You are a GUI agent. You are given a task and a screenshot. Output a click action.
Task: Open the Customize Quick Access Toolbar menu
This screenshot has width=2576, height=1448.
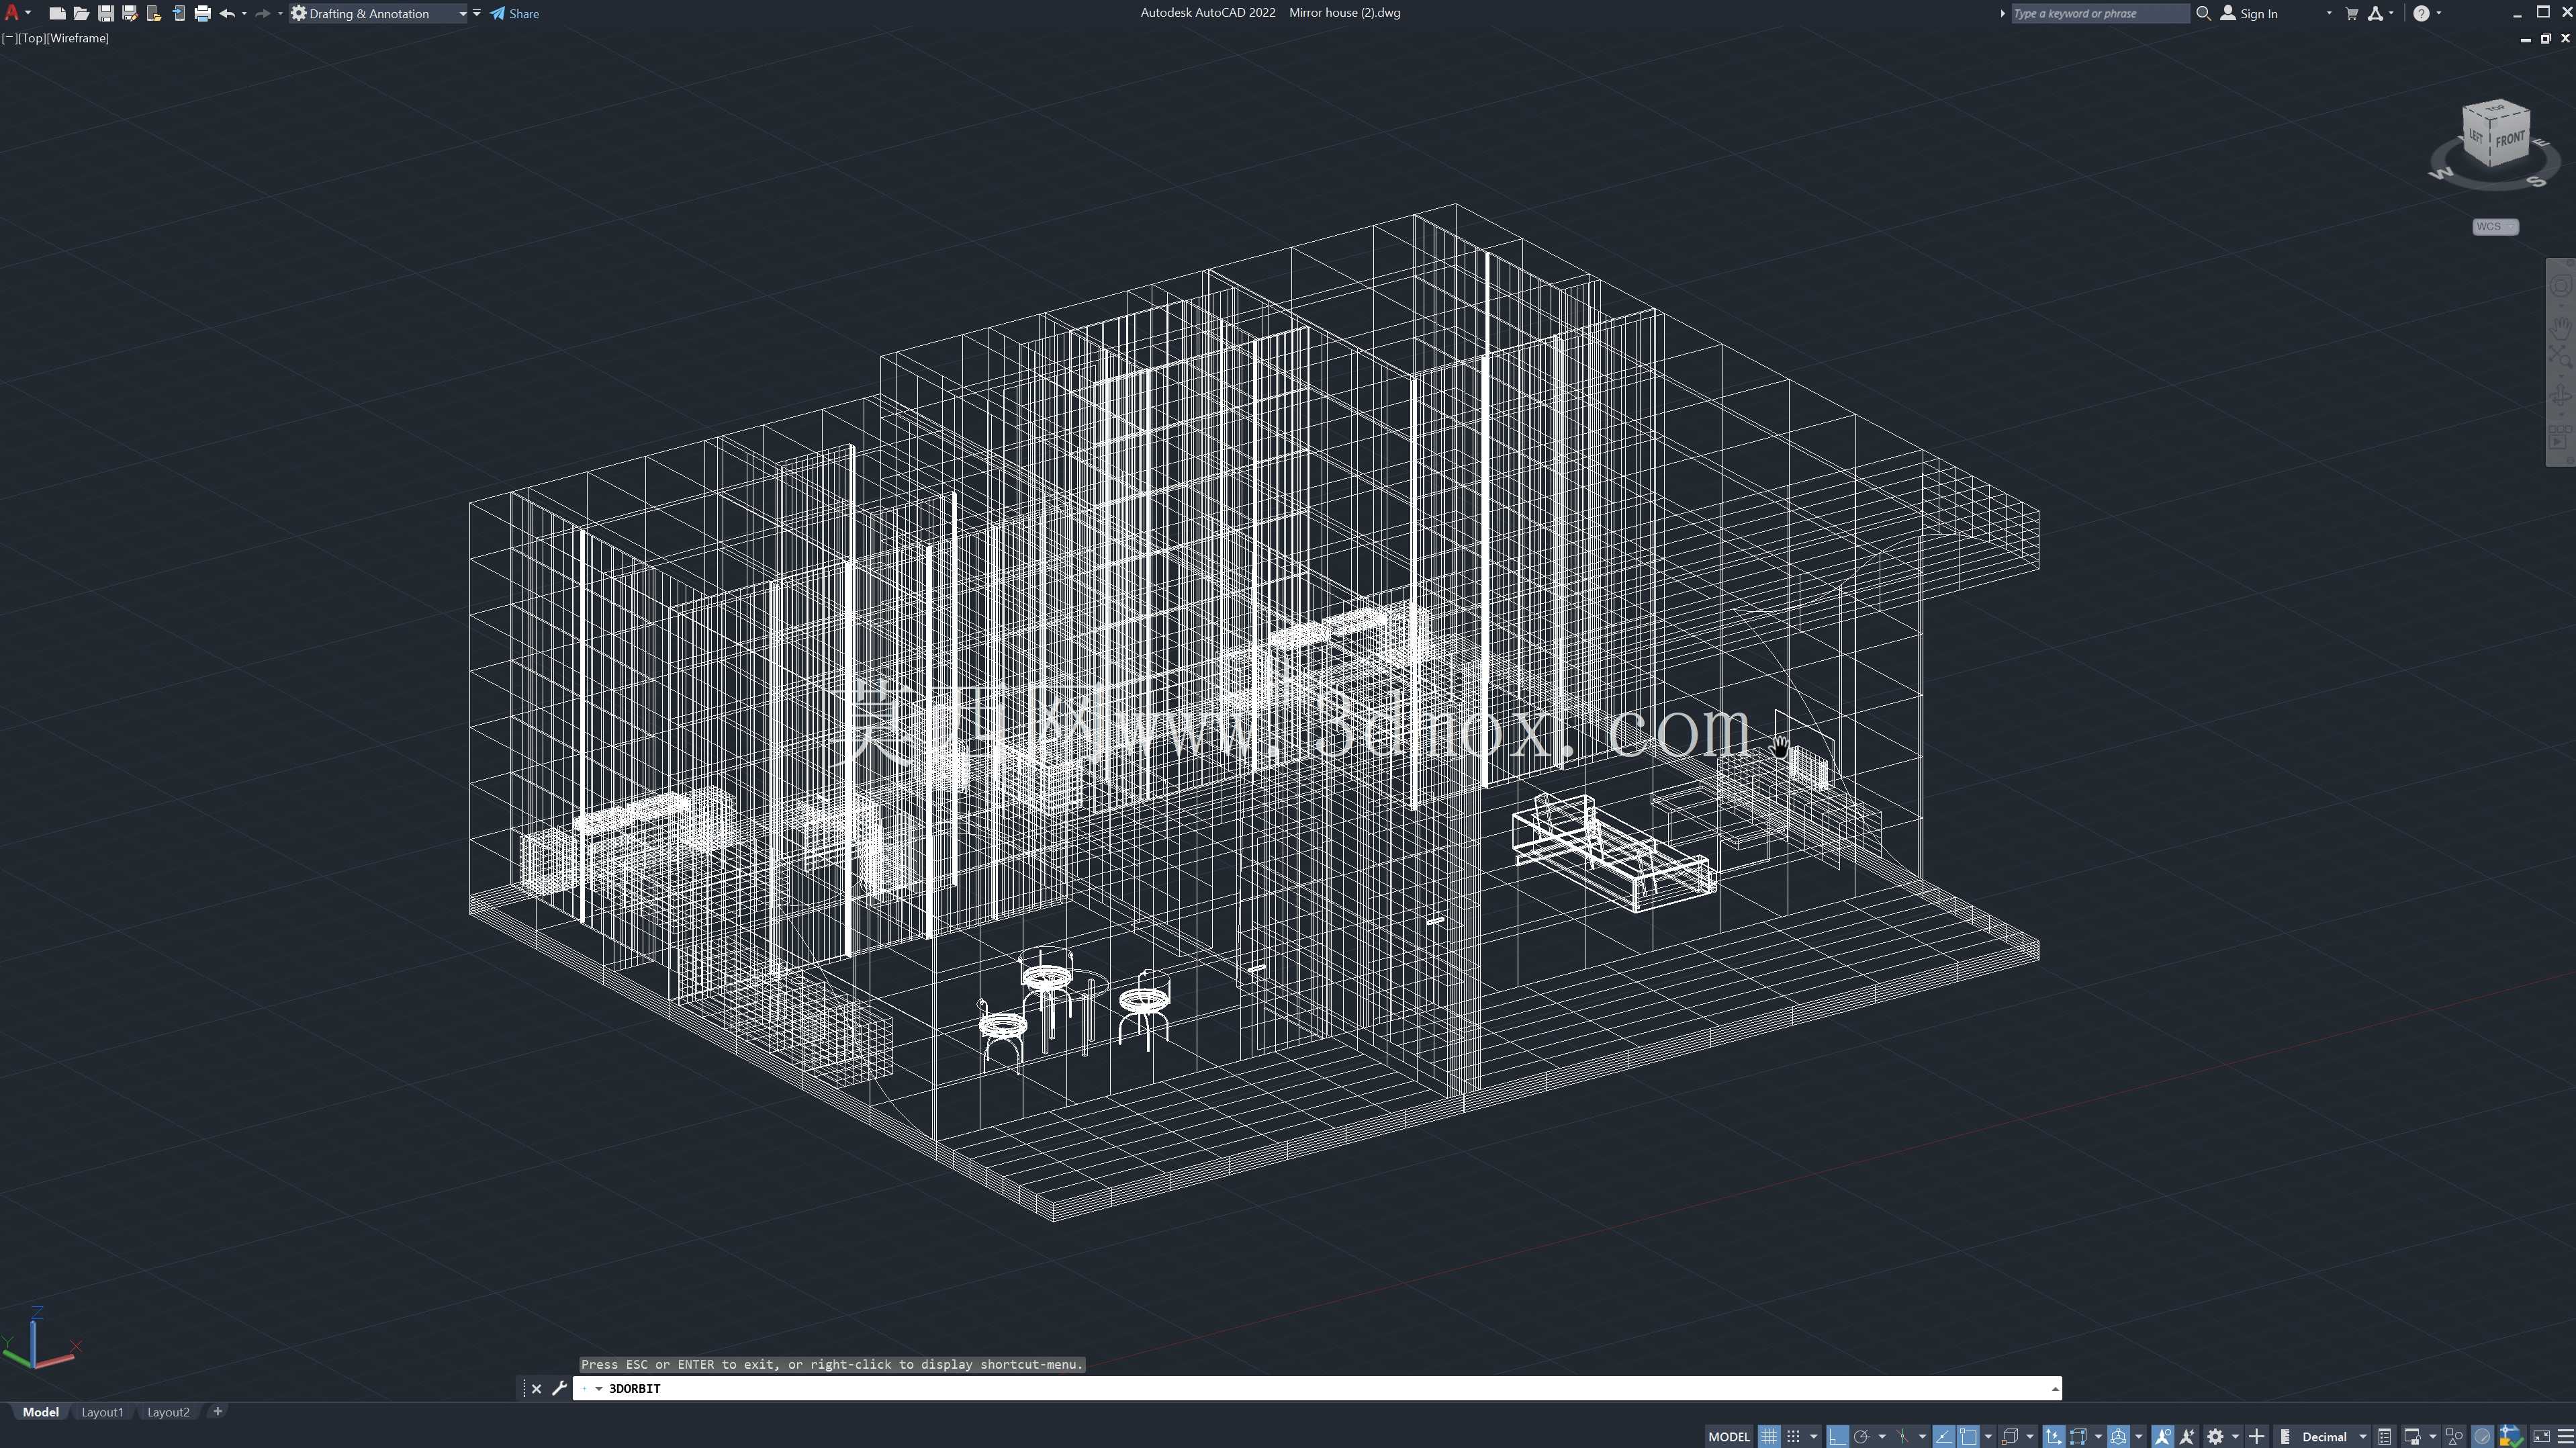click(x=477, y=13)
